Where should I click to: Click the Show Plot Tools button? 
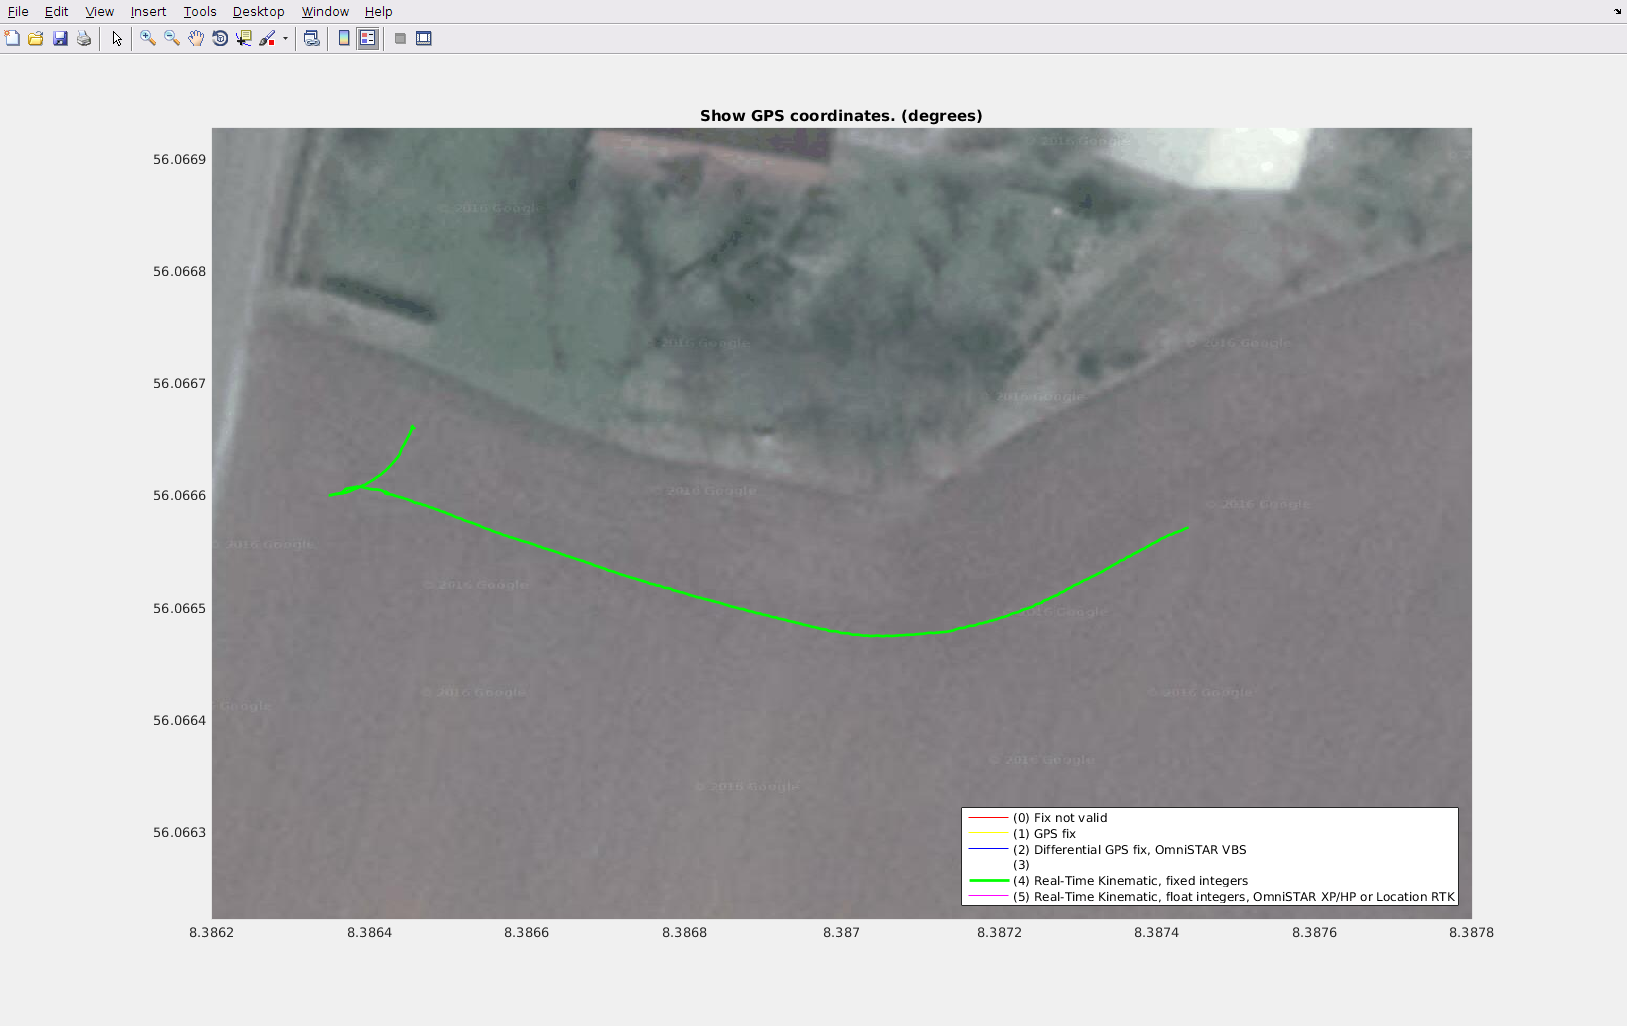(424, 38)
